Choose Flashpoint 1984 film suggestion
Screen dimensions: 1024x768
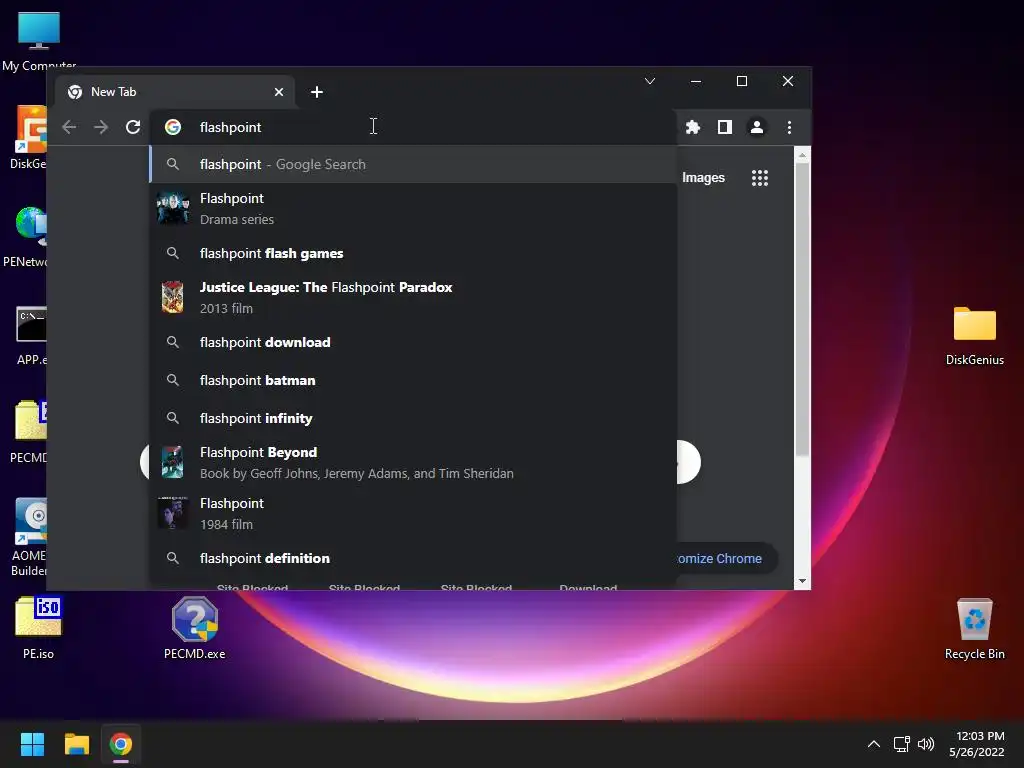point(413,513)
